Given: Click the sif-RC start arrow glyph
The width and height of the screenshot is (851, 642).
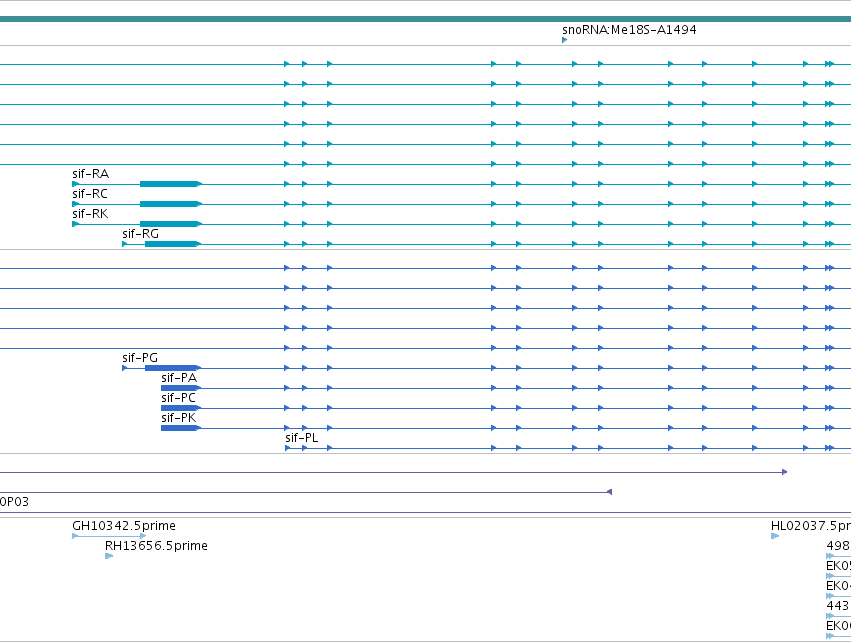Looking at the screenshot, I should 75,204.
